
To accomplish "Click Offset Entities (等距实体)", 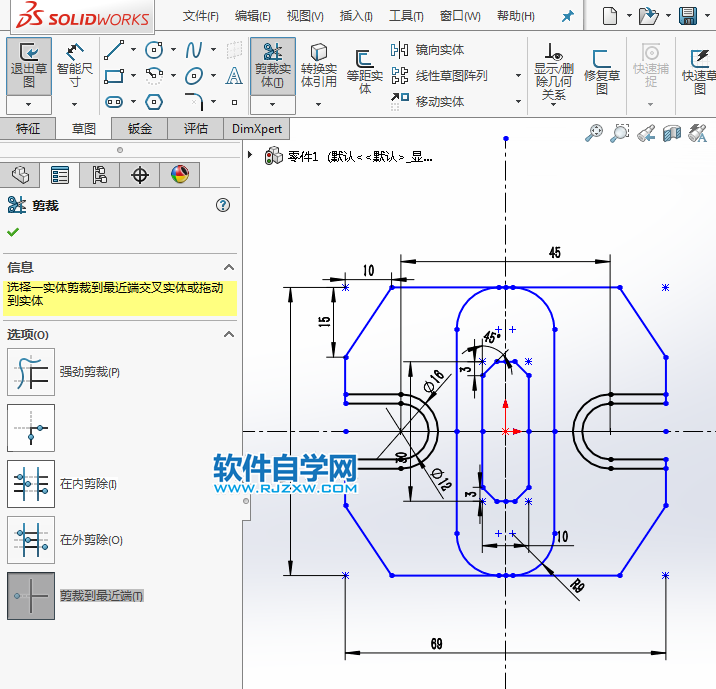I will tap(364, 72).
